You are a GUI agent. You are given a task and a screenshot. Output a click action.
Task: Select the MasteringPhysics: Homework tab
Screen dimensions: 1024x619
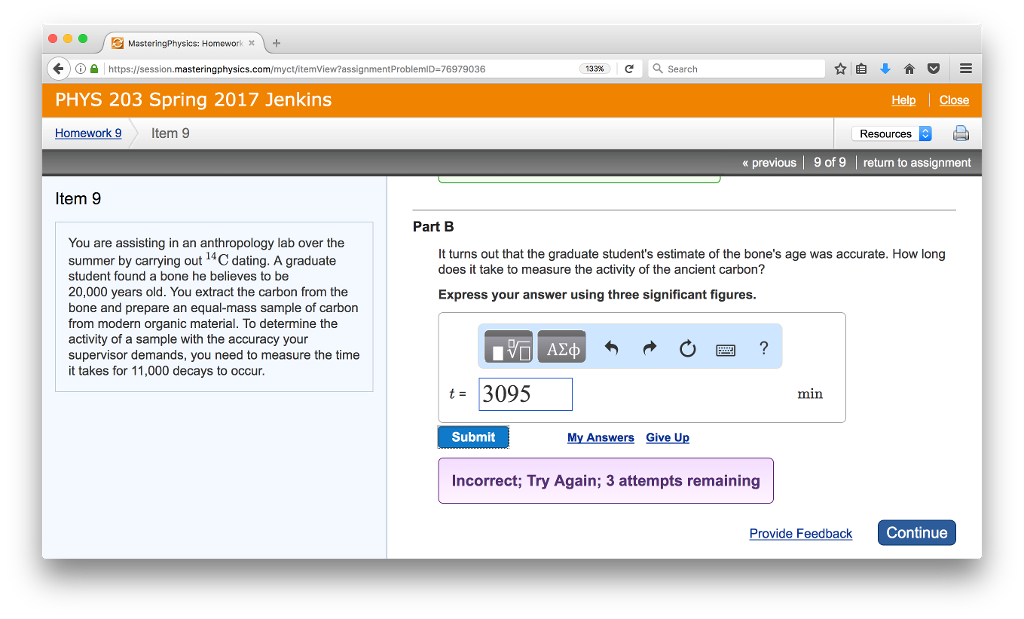tap(184, 43)
